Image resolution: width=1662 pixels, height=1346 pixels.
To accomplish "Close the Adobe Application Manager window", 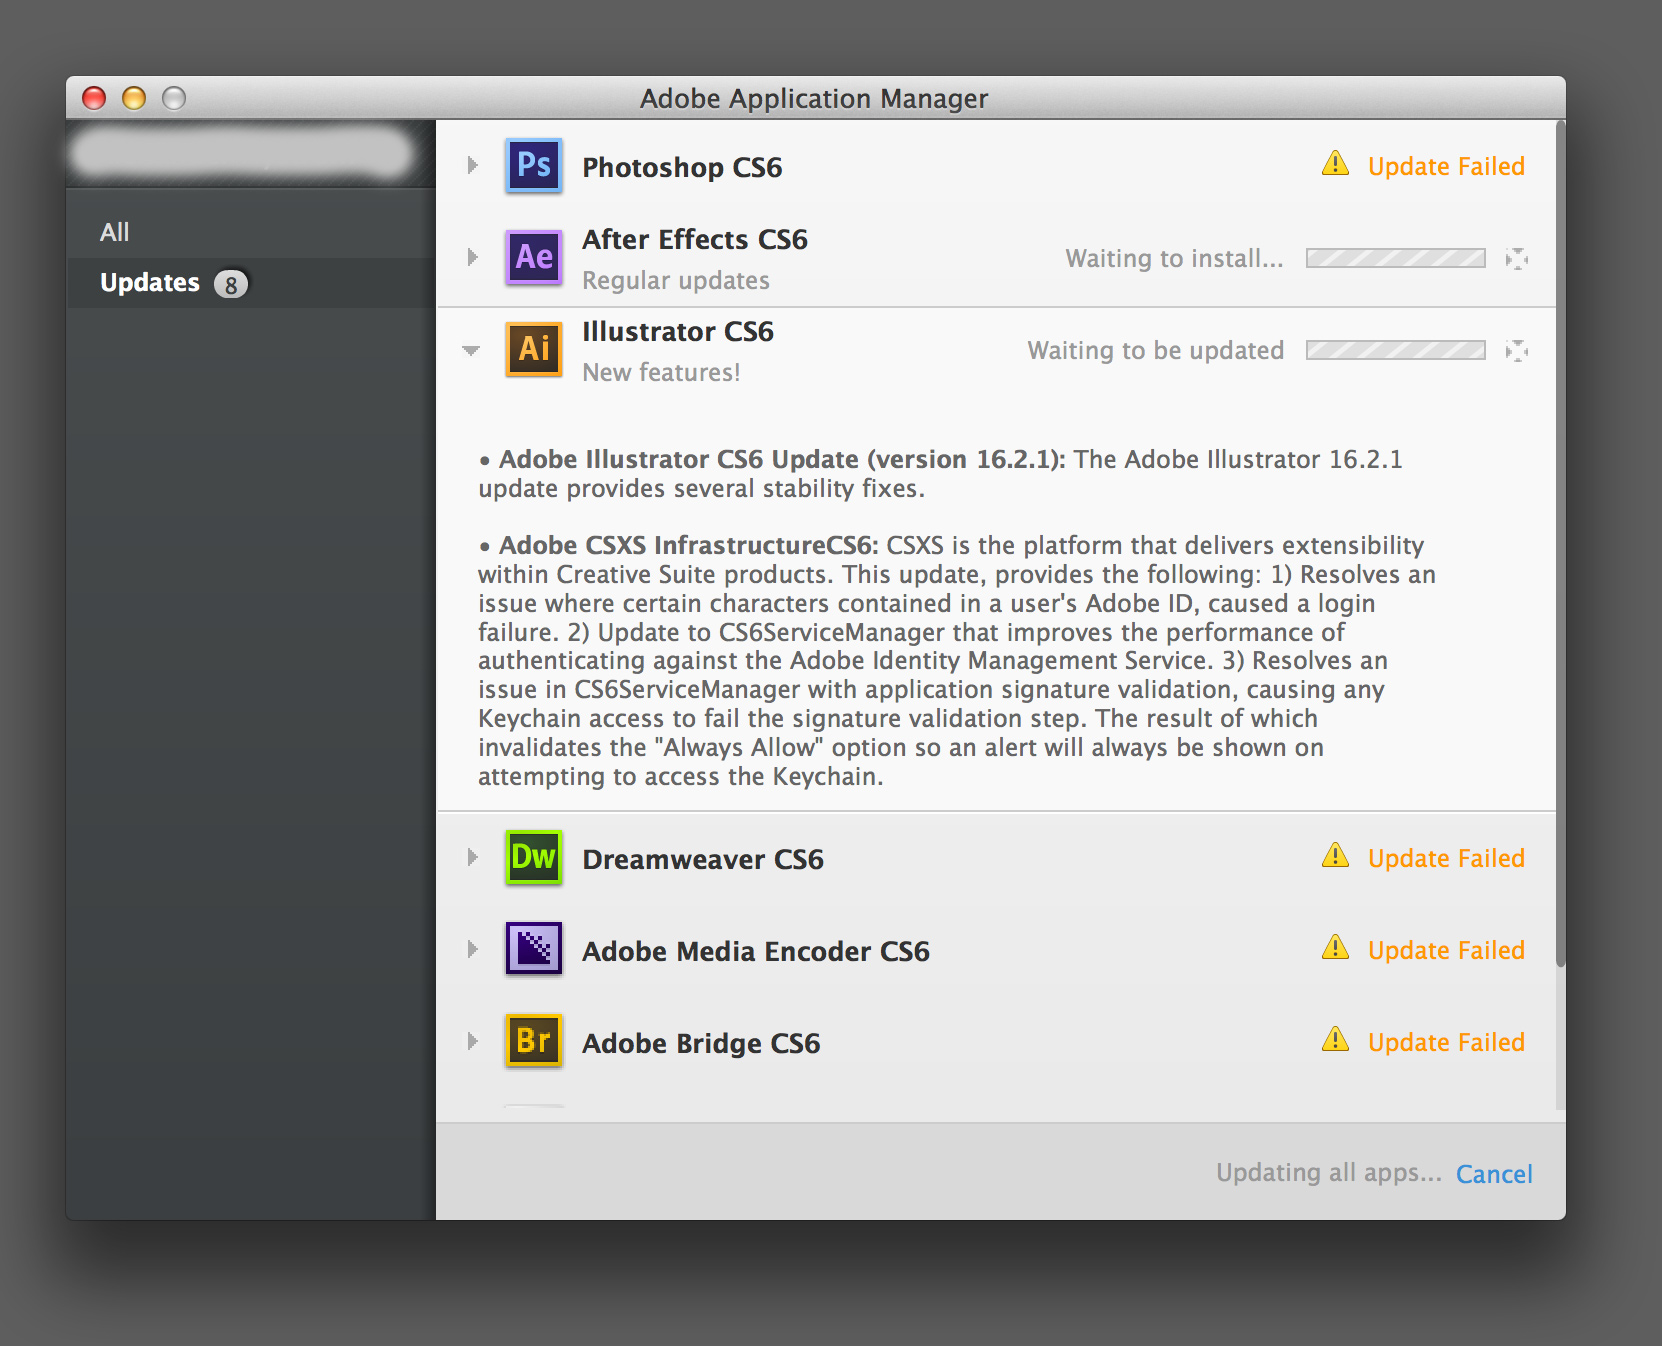I will [94, 98].
